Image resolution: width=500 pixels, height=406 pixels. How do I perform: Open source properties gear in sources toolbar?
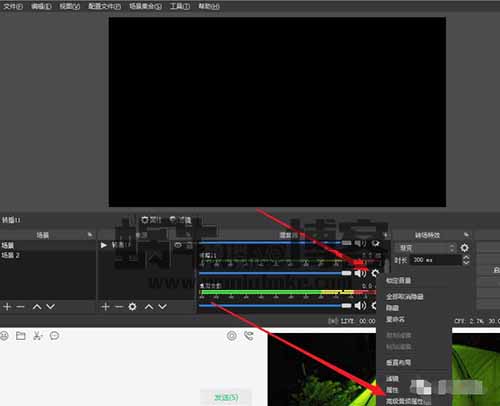tap(132, 307)
